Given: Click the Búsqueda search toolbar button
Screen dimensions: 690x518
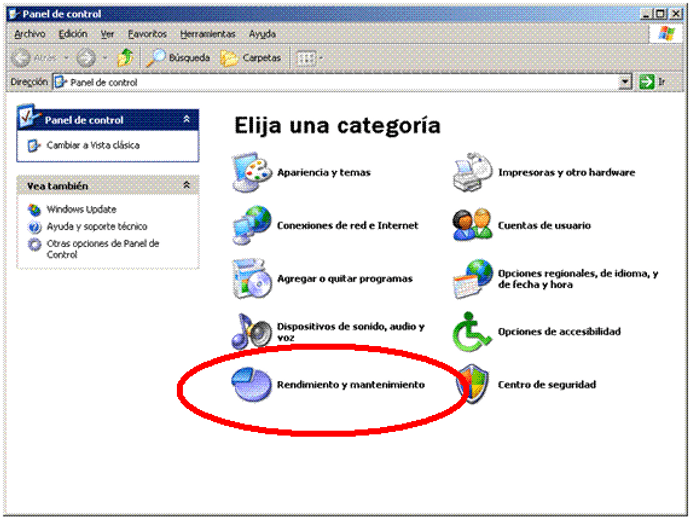Looking at the screenshot, I should pos(178,58).
